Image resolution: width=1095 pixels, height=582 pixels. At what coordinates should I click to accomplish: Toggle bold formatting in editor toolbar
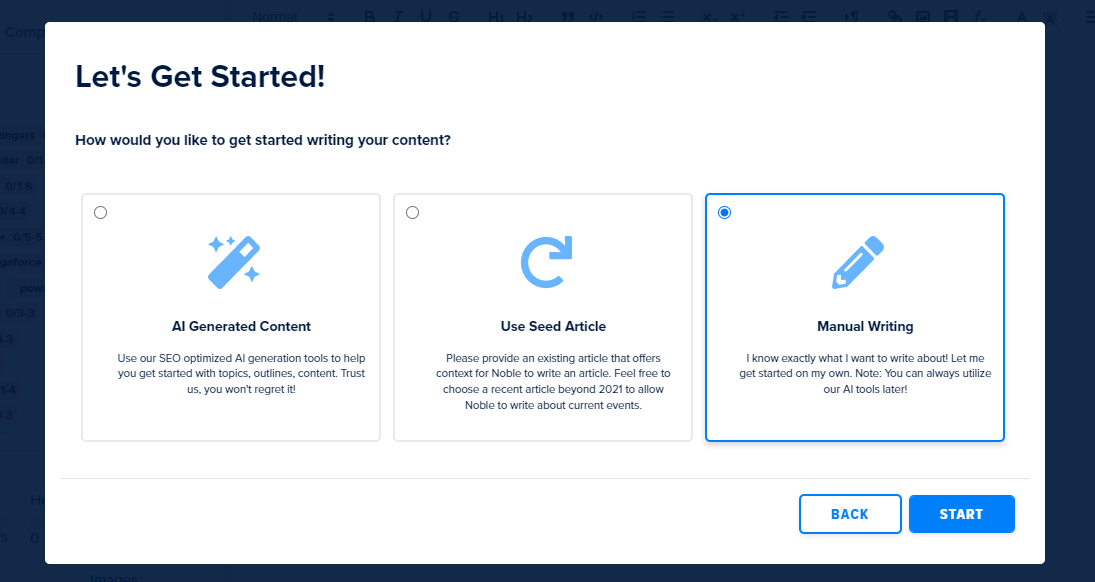(x=369, y=16)
